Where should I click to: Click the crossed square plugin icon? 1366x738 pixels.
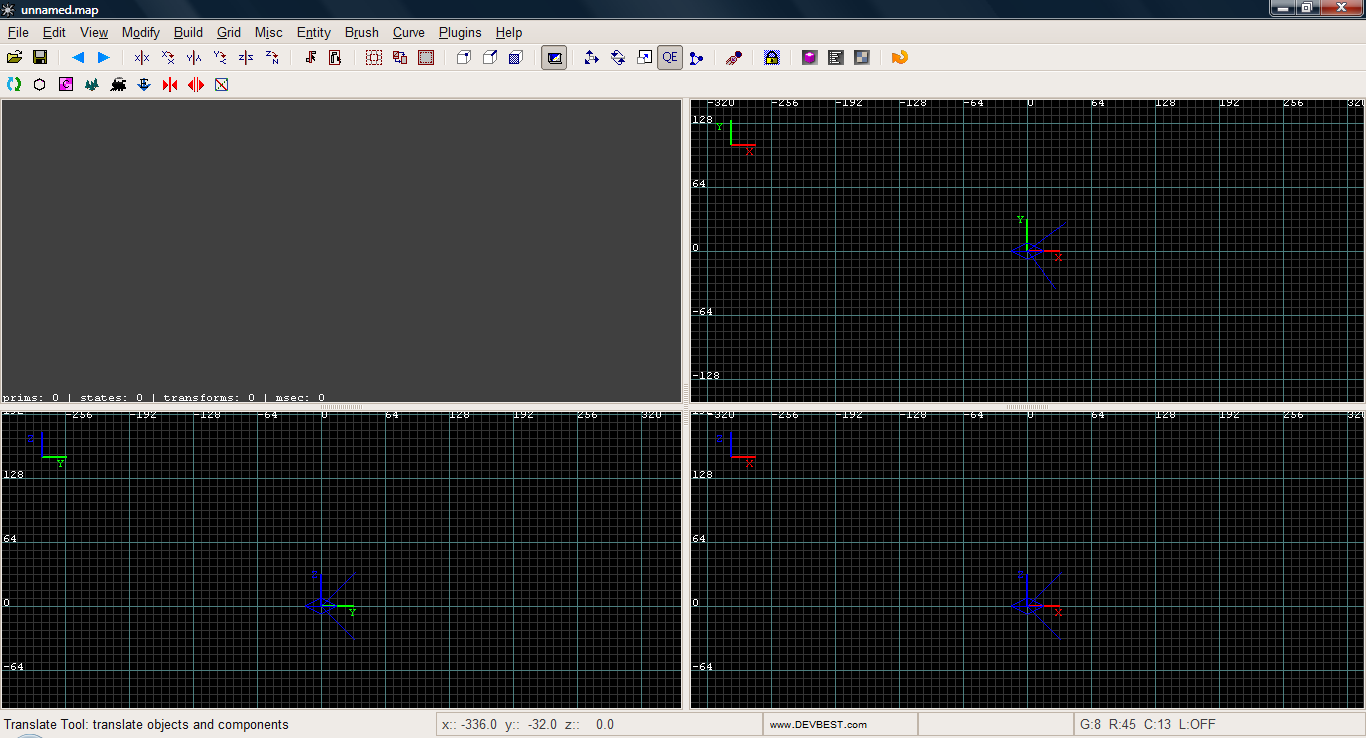[222, 85]
